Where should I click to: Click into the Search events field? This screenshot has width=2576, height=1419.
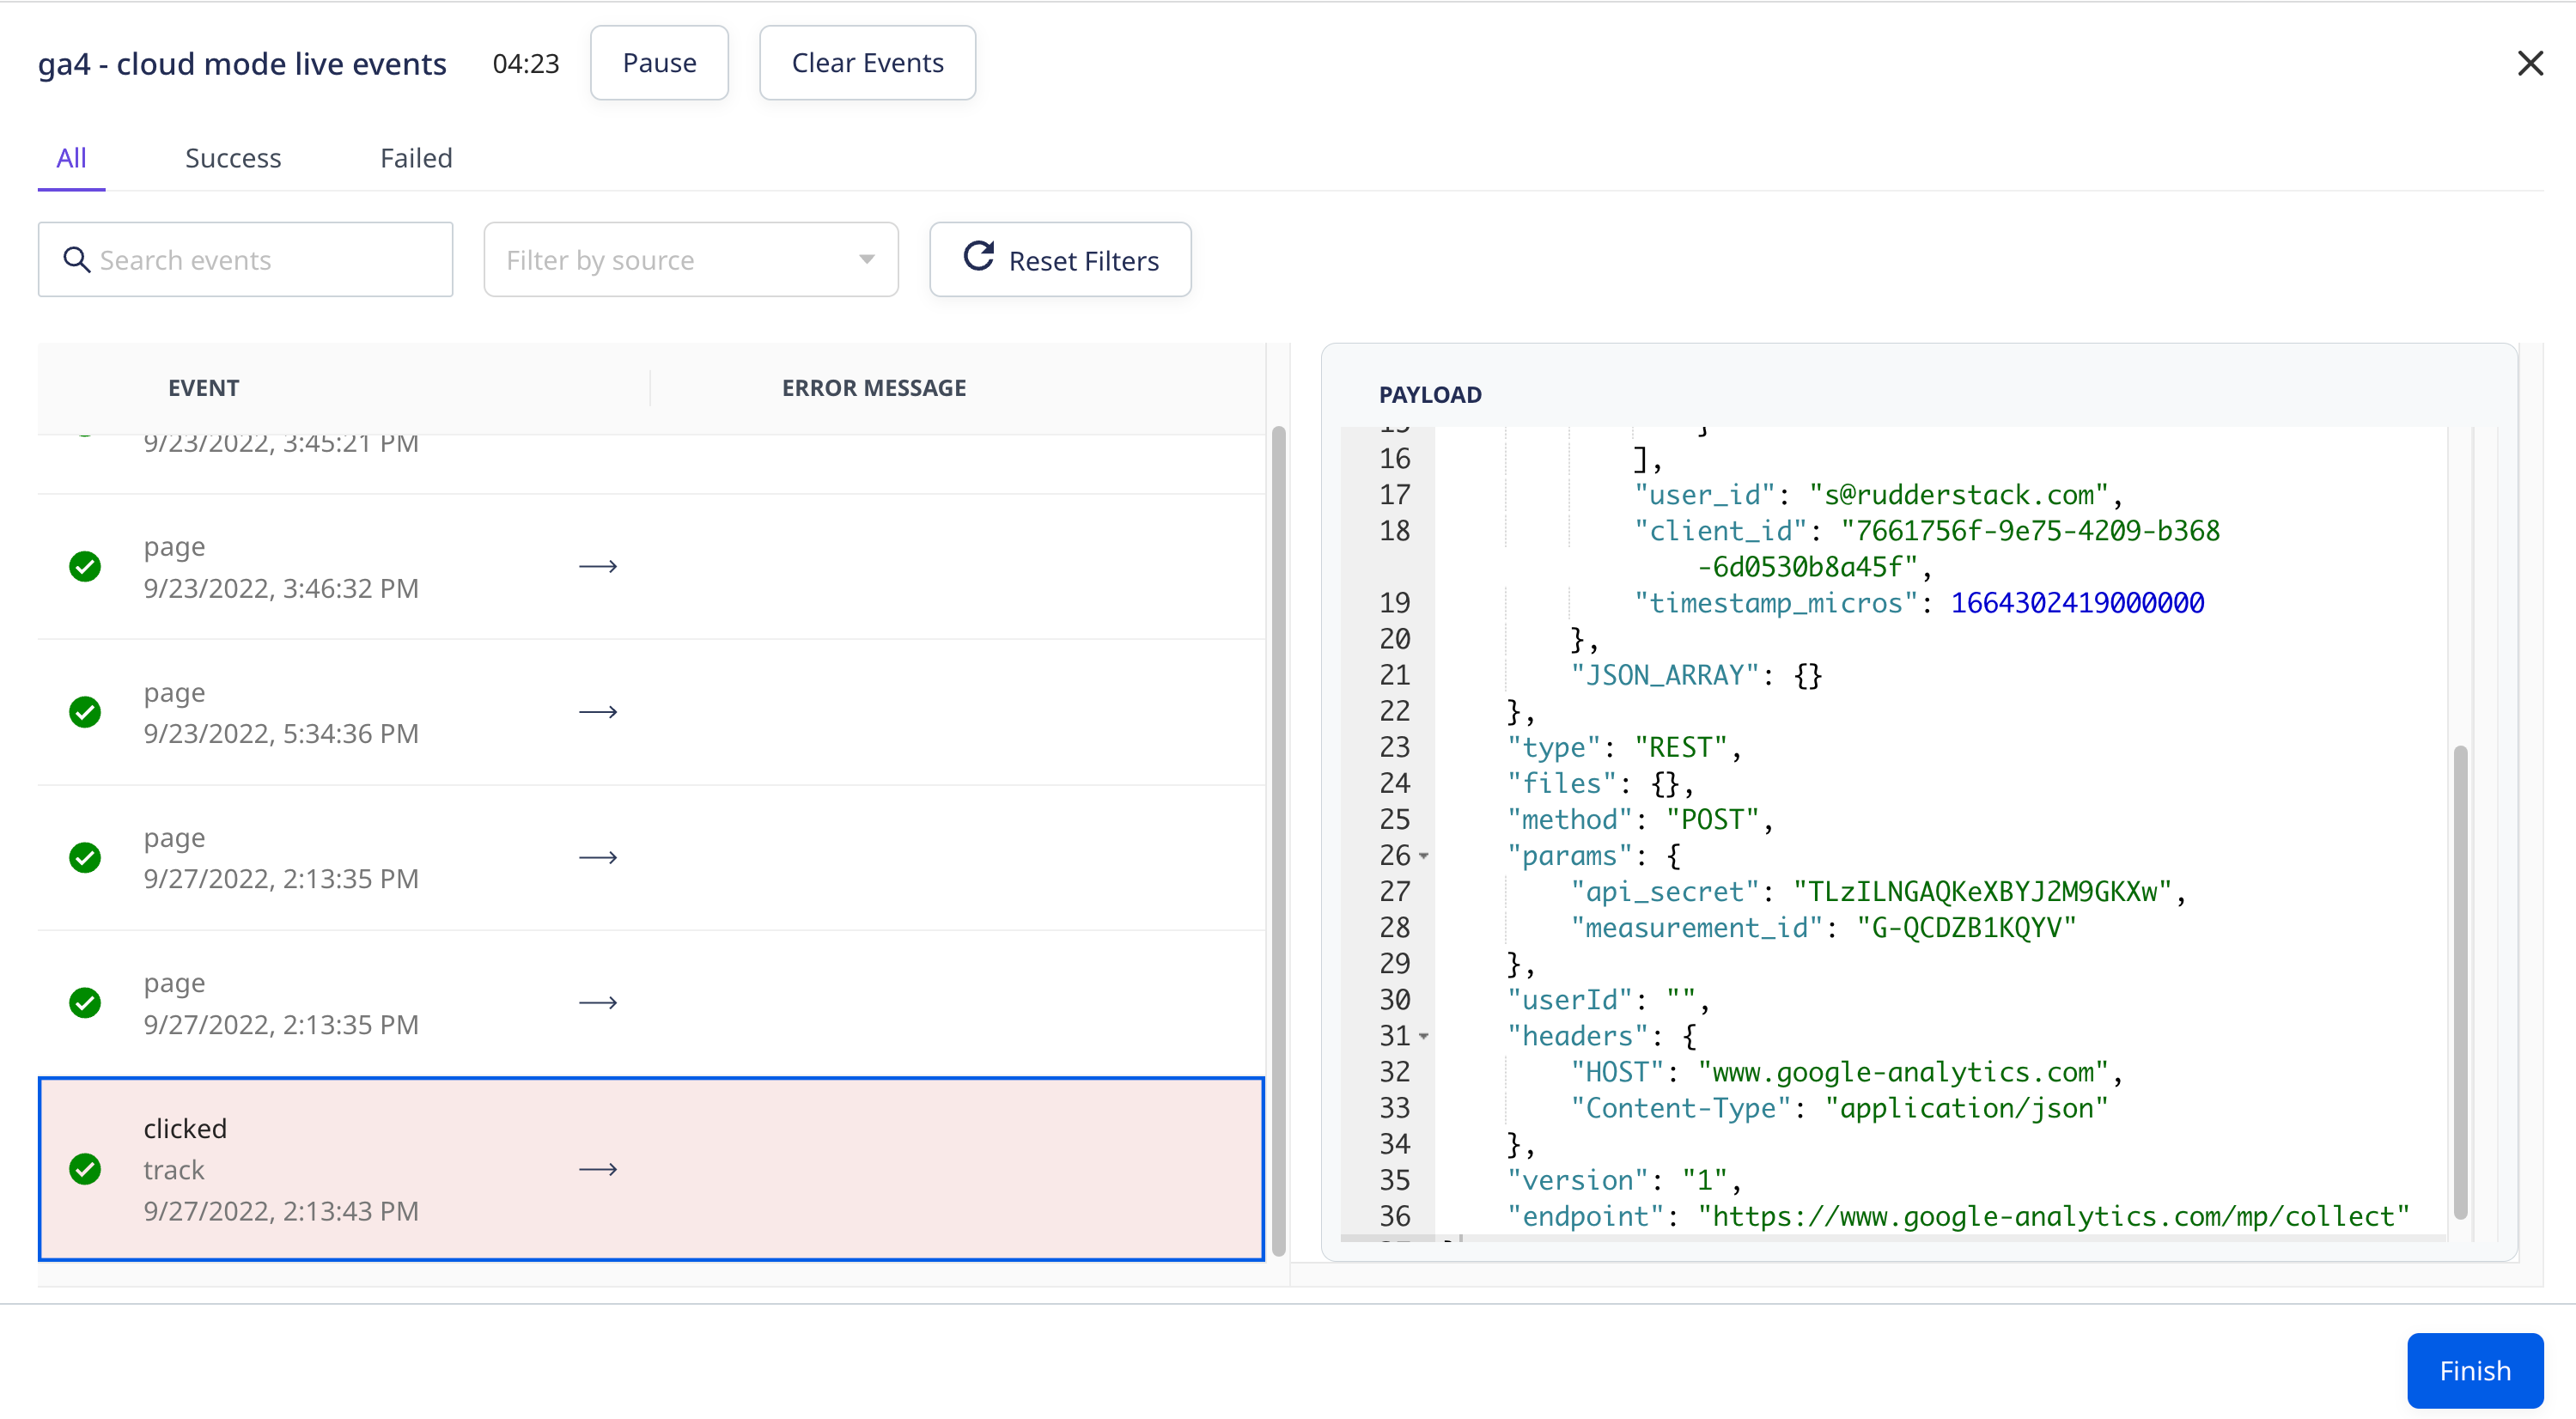[x=270, y=260]
